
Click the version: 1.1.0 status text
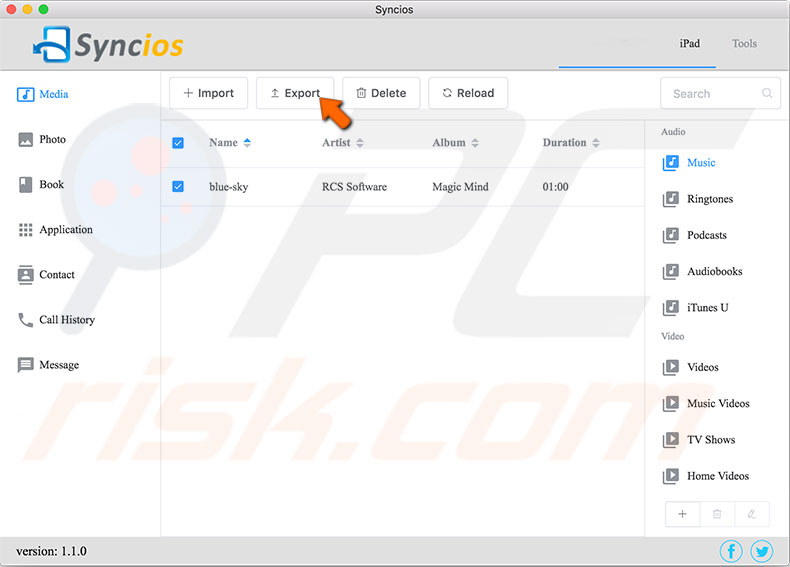pos(51,551)
